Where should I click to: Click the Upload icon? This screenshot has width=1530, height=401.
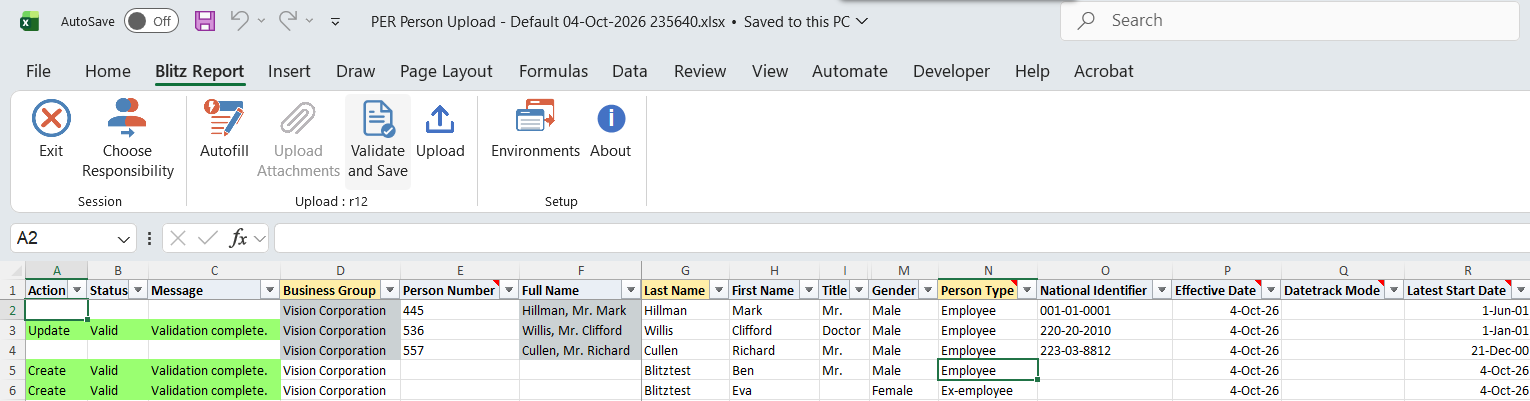[440, 119]
